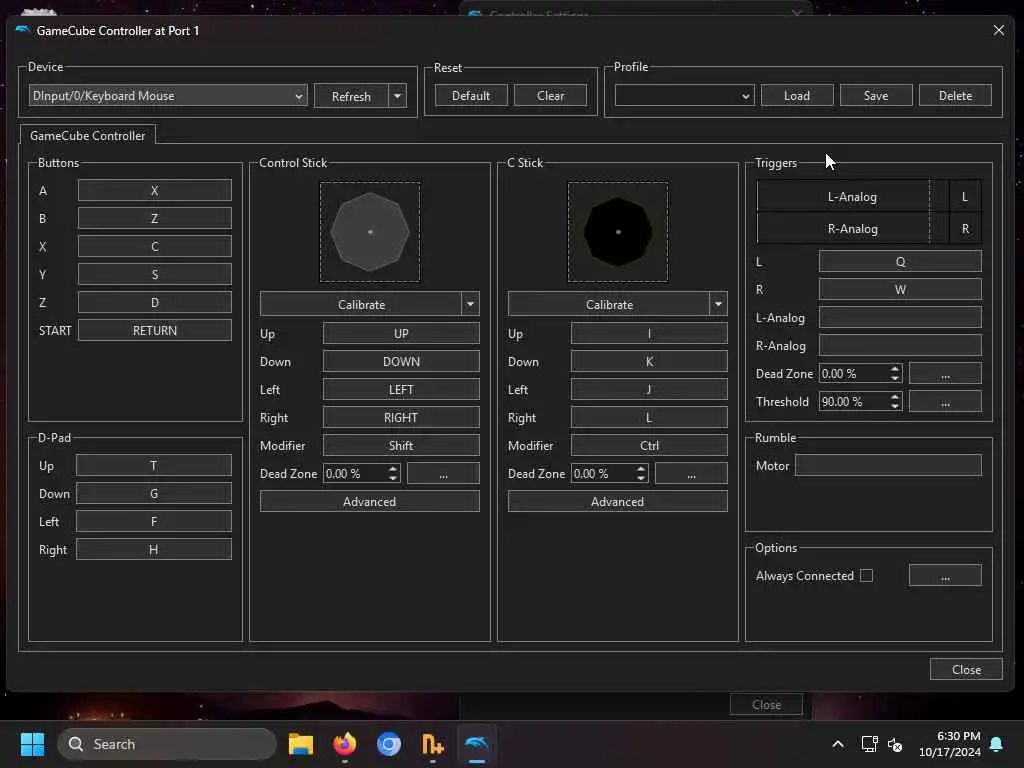Screen dimensions: 1024x768
Task: Open File Explorer from the taskbar
Action: coord(300,744)
